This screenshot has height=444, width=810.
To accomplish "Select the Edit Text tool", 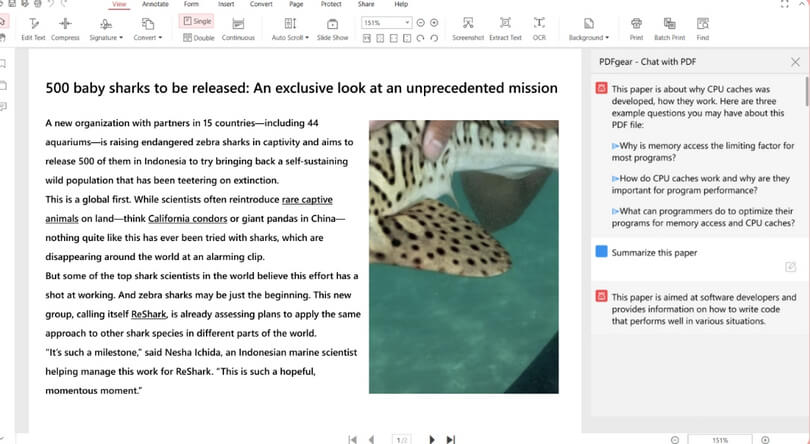I will coord(34,29).
